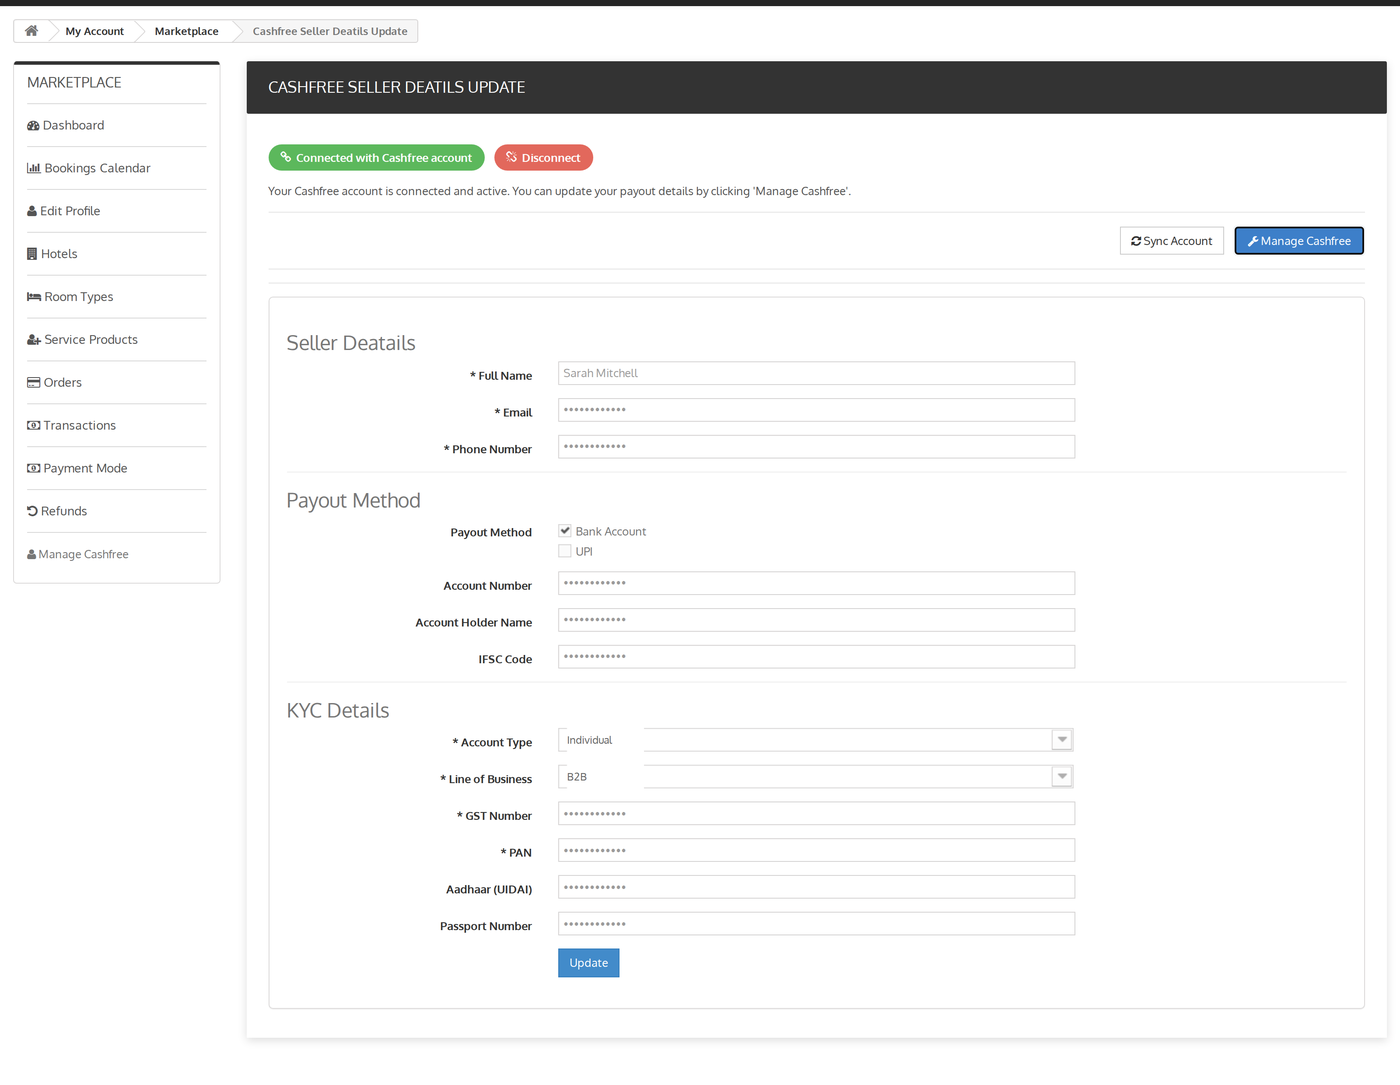1400x1085 pixels.
Task: Open the Account Type dropdown
Action: coord(816,740)
